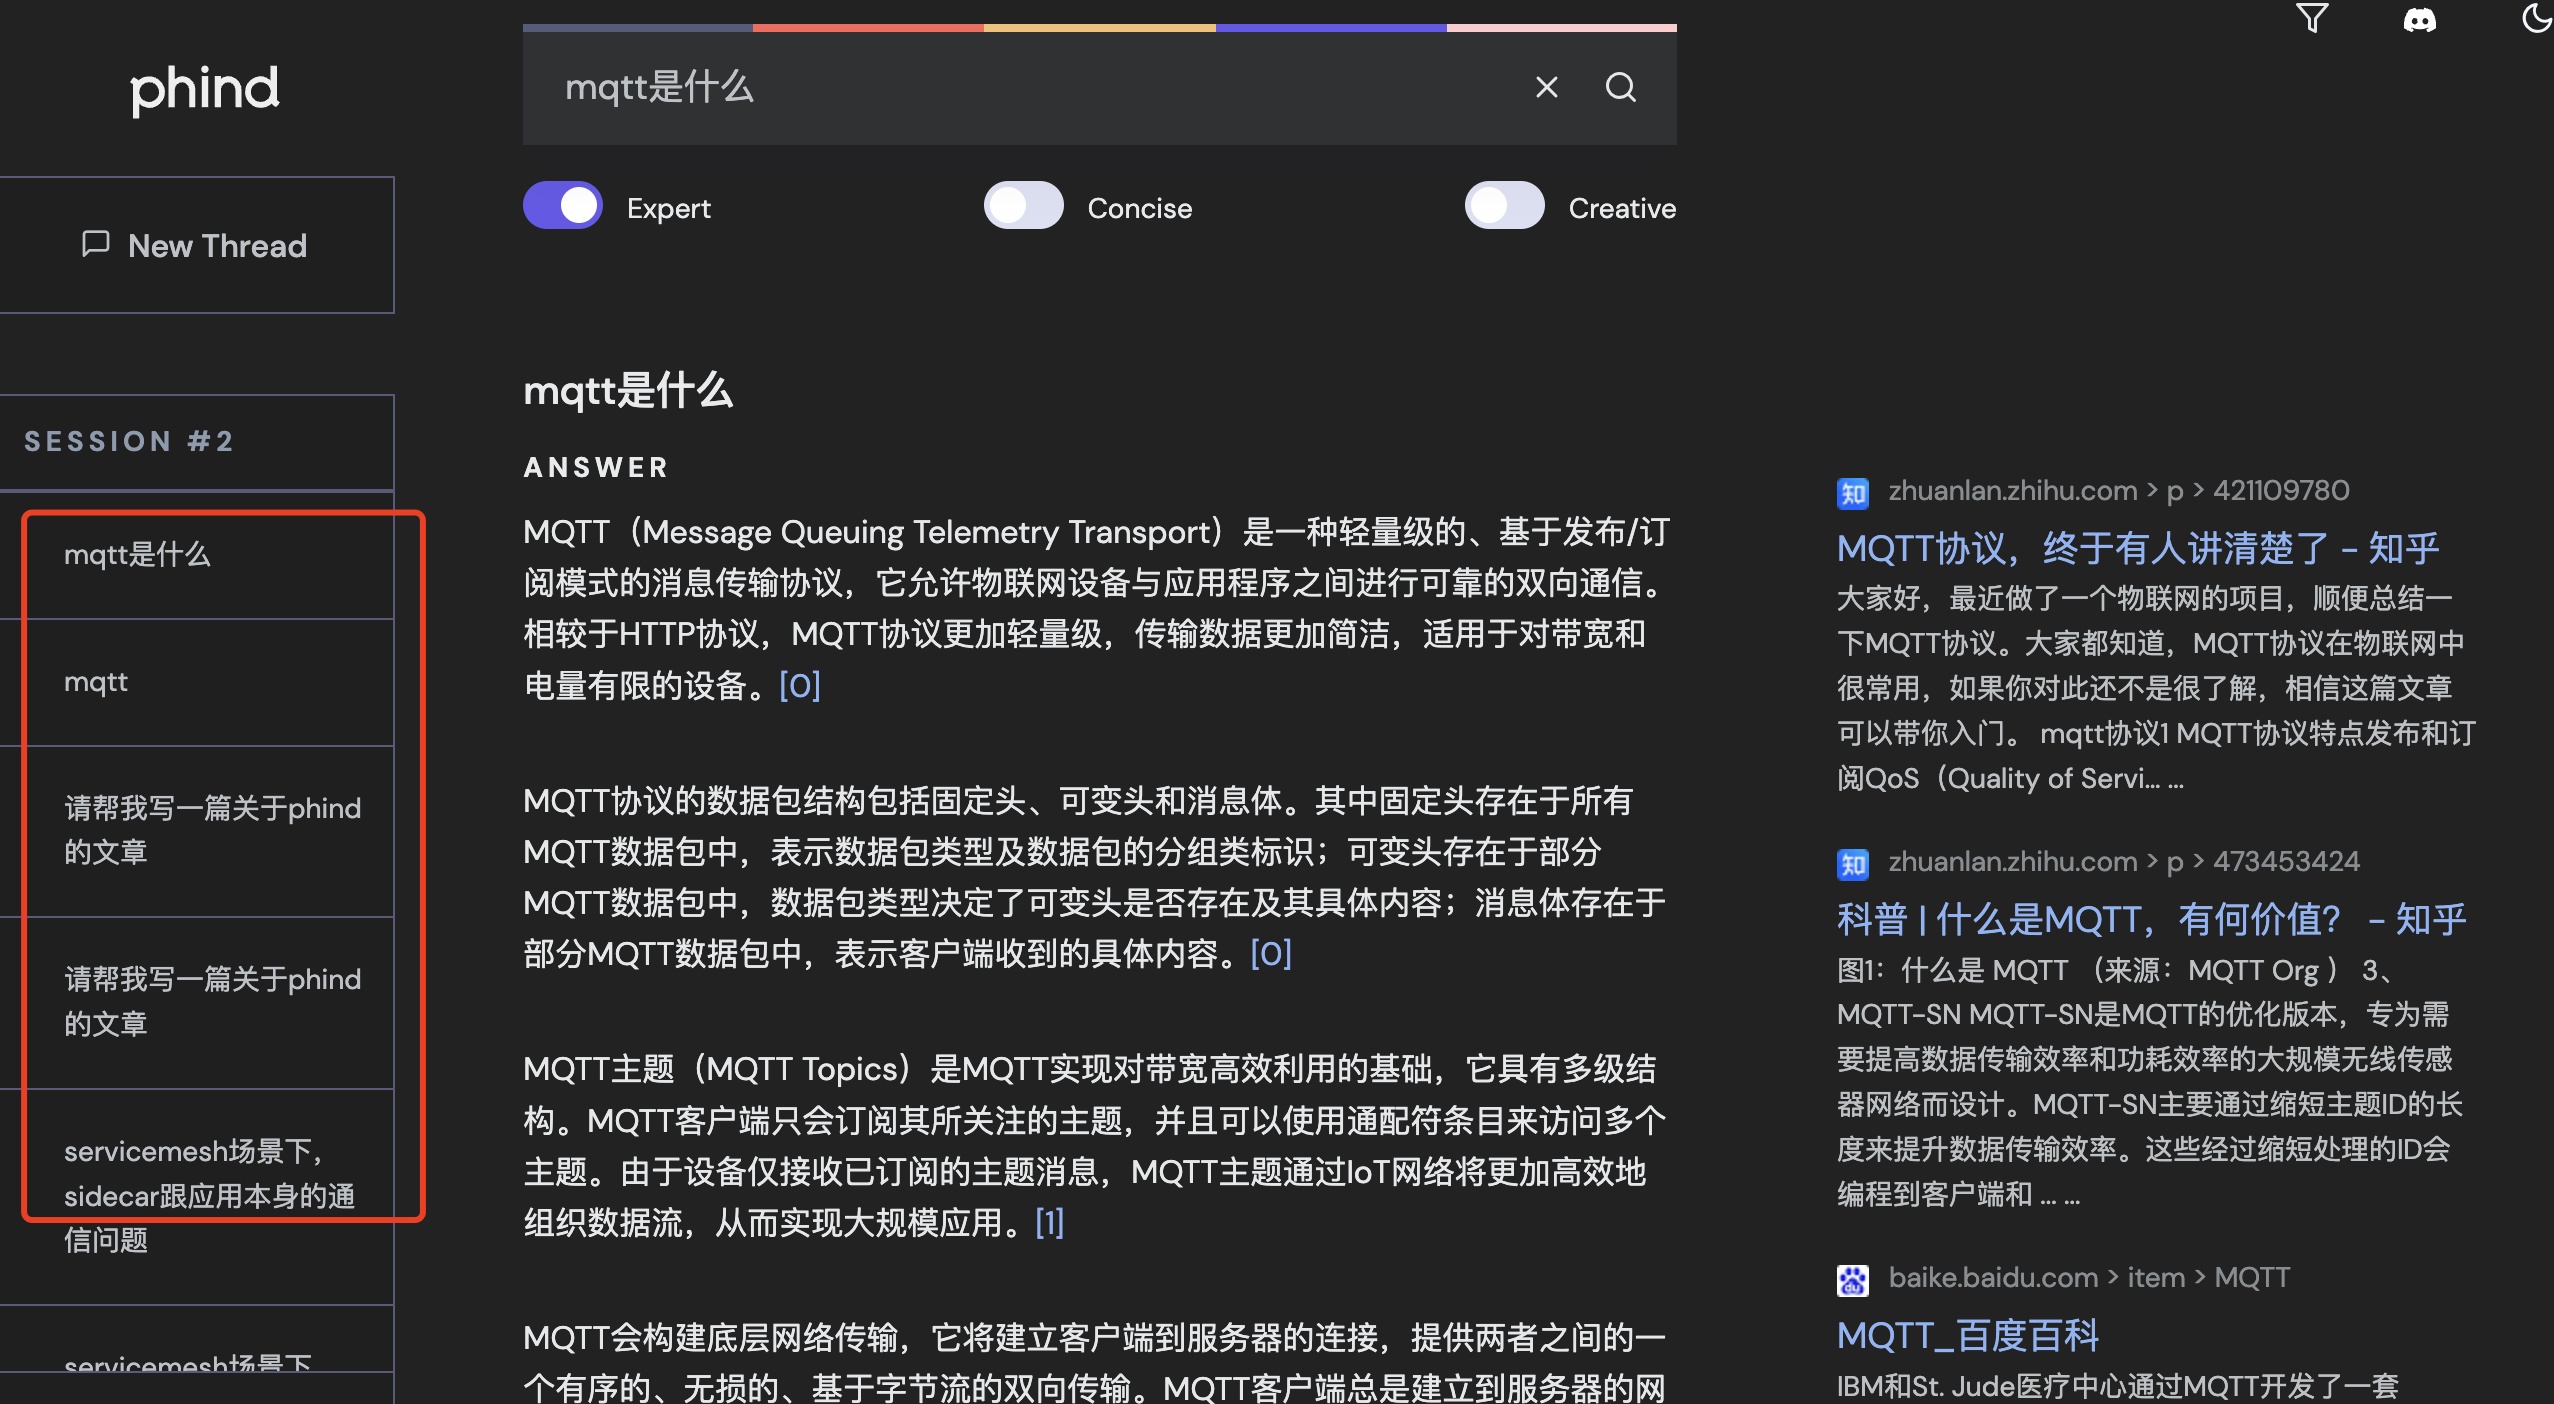Start a New Thread

click(x=196, y=245)
